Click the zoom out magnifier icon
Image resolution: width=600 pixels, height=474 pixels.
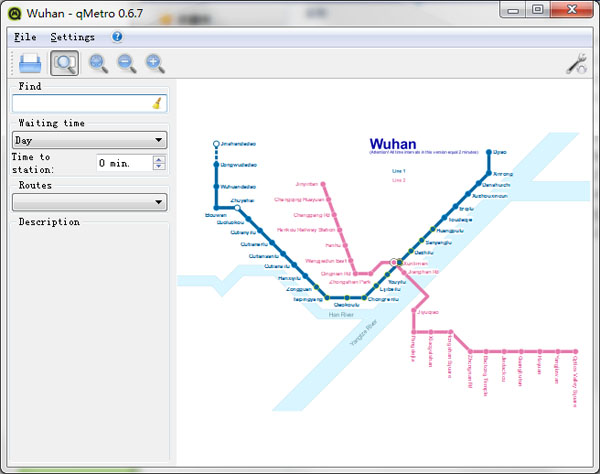pyautogui.click(x=126, y=64)
